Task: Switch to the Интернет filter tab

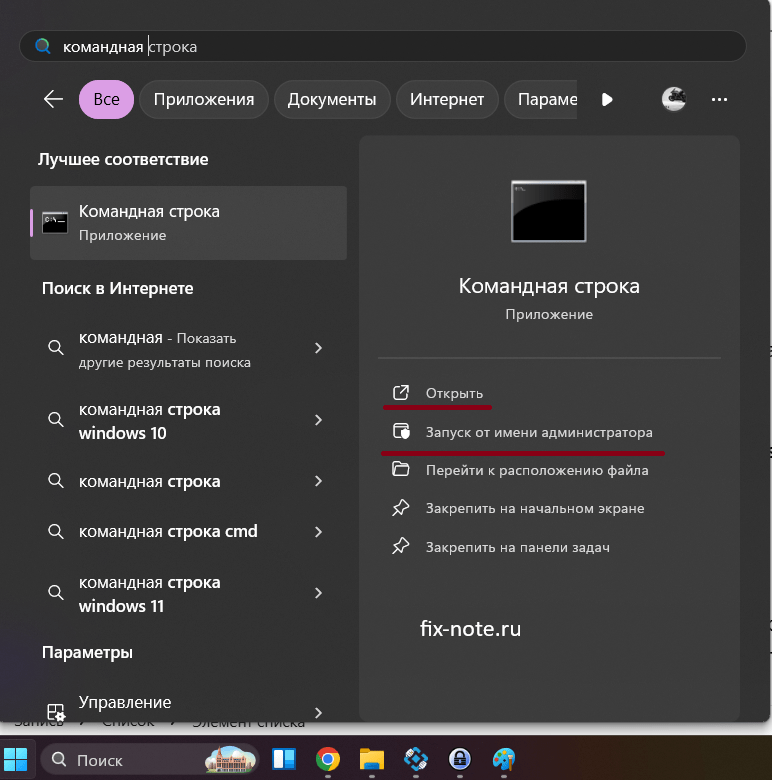Action: tap(447, 99)
